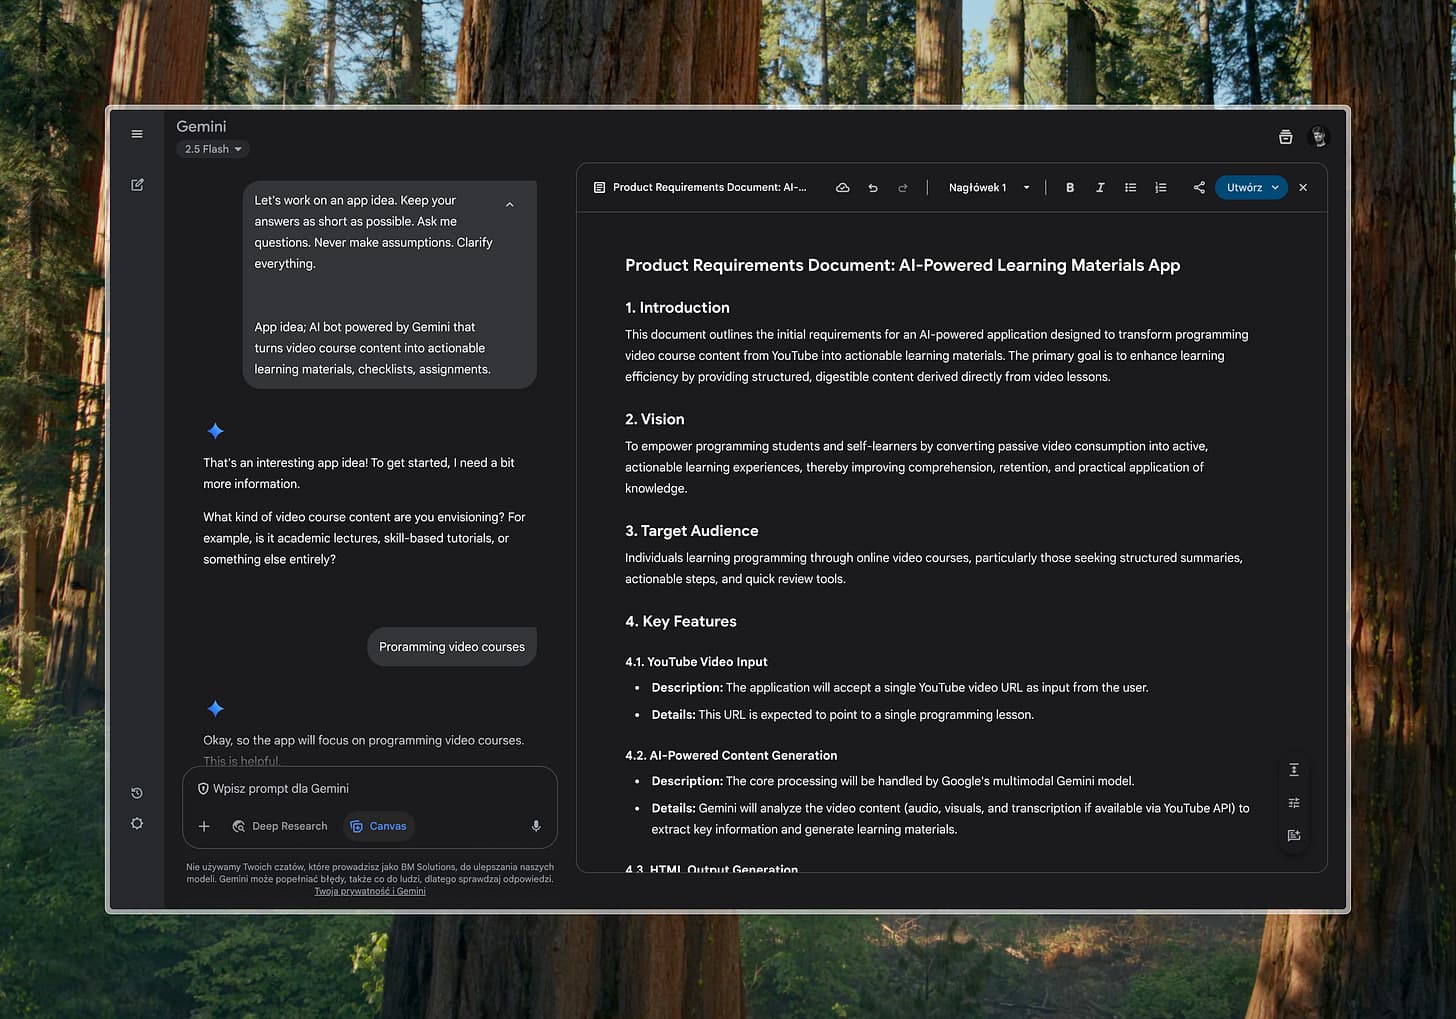Open the 2.5 Flash model selector
Image resolution: width=1456 pixels, height=1019 pixels.
[x=212, y=148]
